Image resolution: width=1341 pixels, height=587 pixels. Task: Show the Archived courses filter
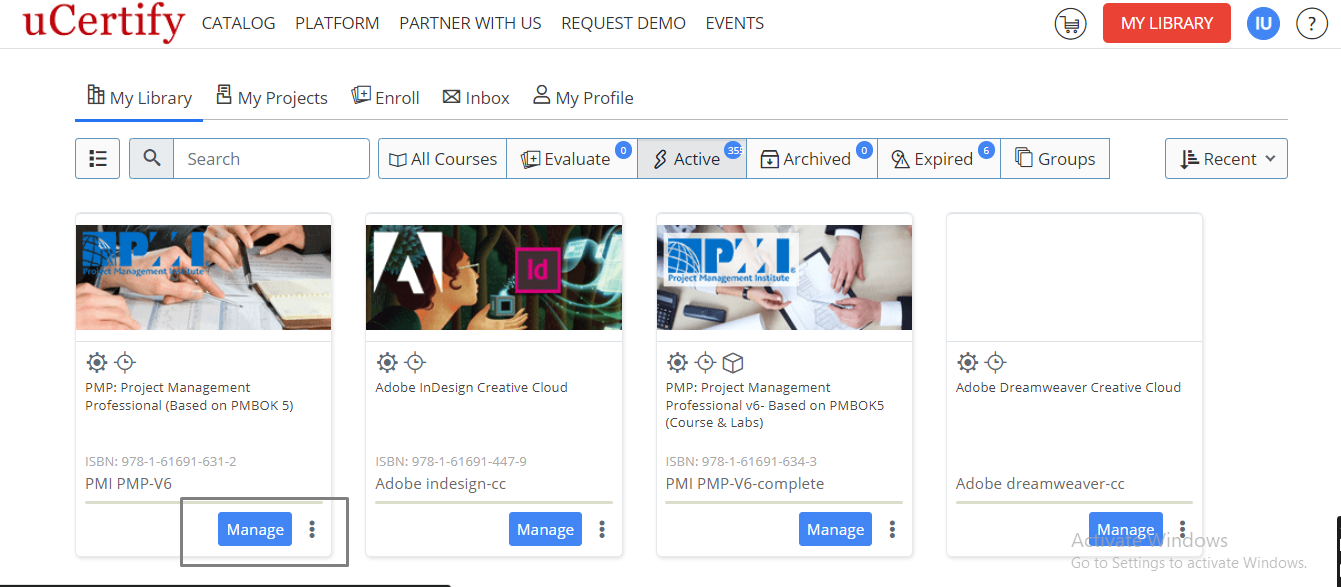tap(812, 158)
